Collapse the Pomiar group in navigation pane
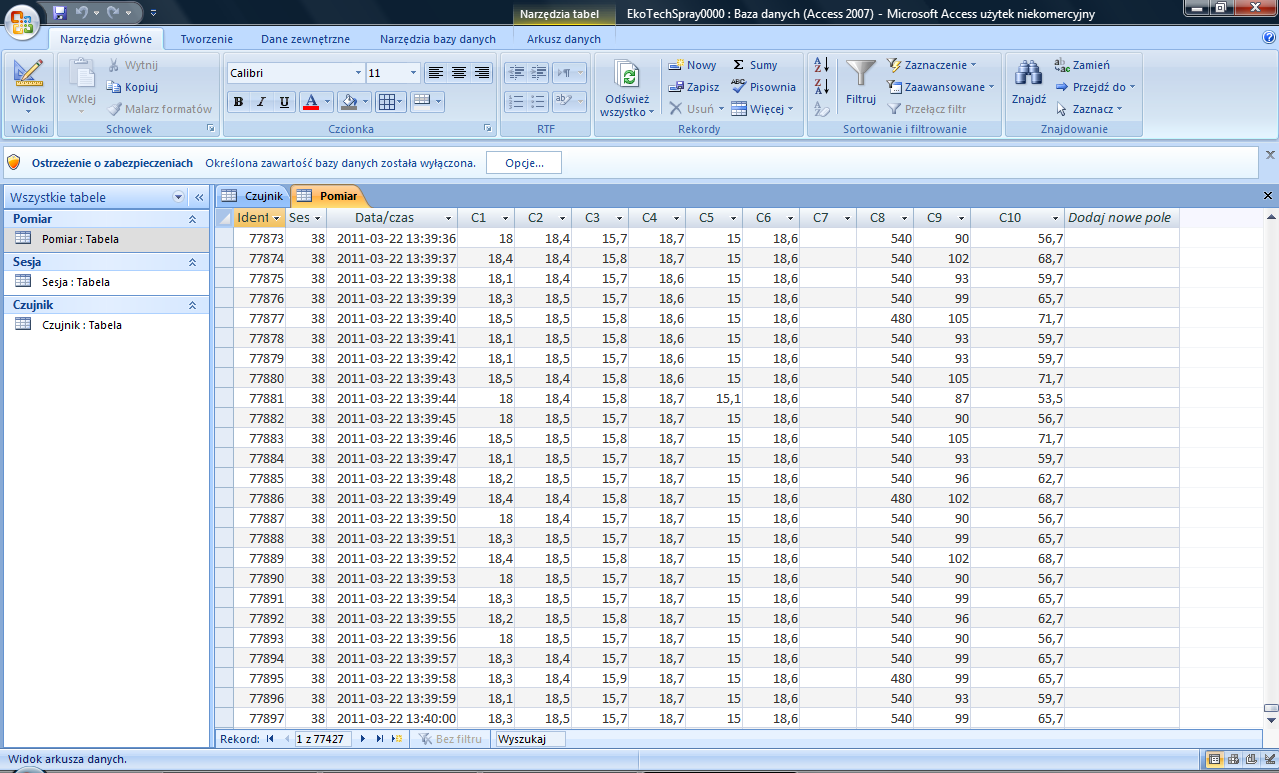This screenshot has width=1279, height=773. click(192, 219)
